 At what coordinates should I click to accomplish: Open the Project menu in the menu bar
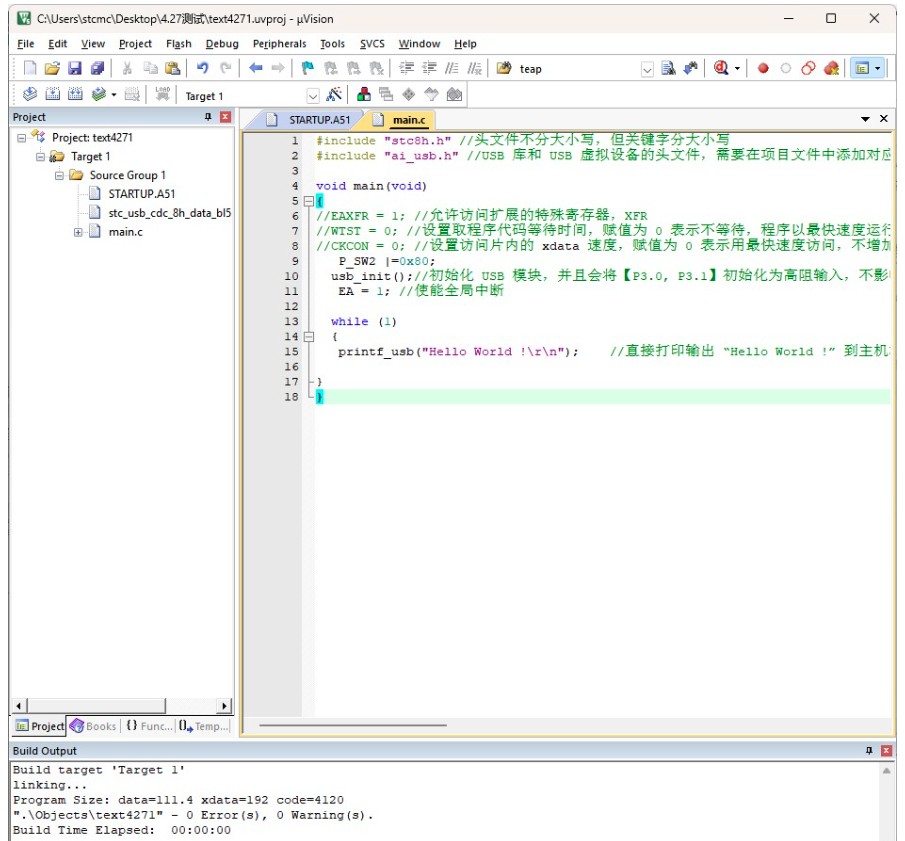coord(135,44)
